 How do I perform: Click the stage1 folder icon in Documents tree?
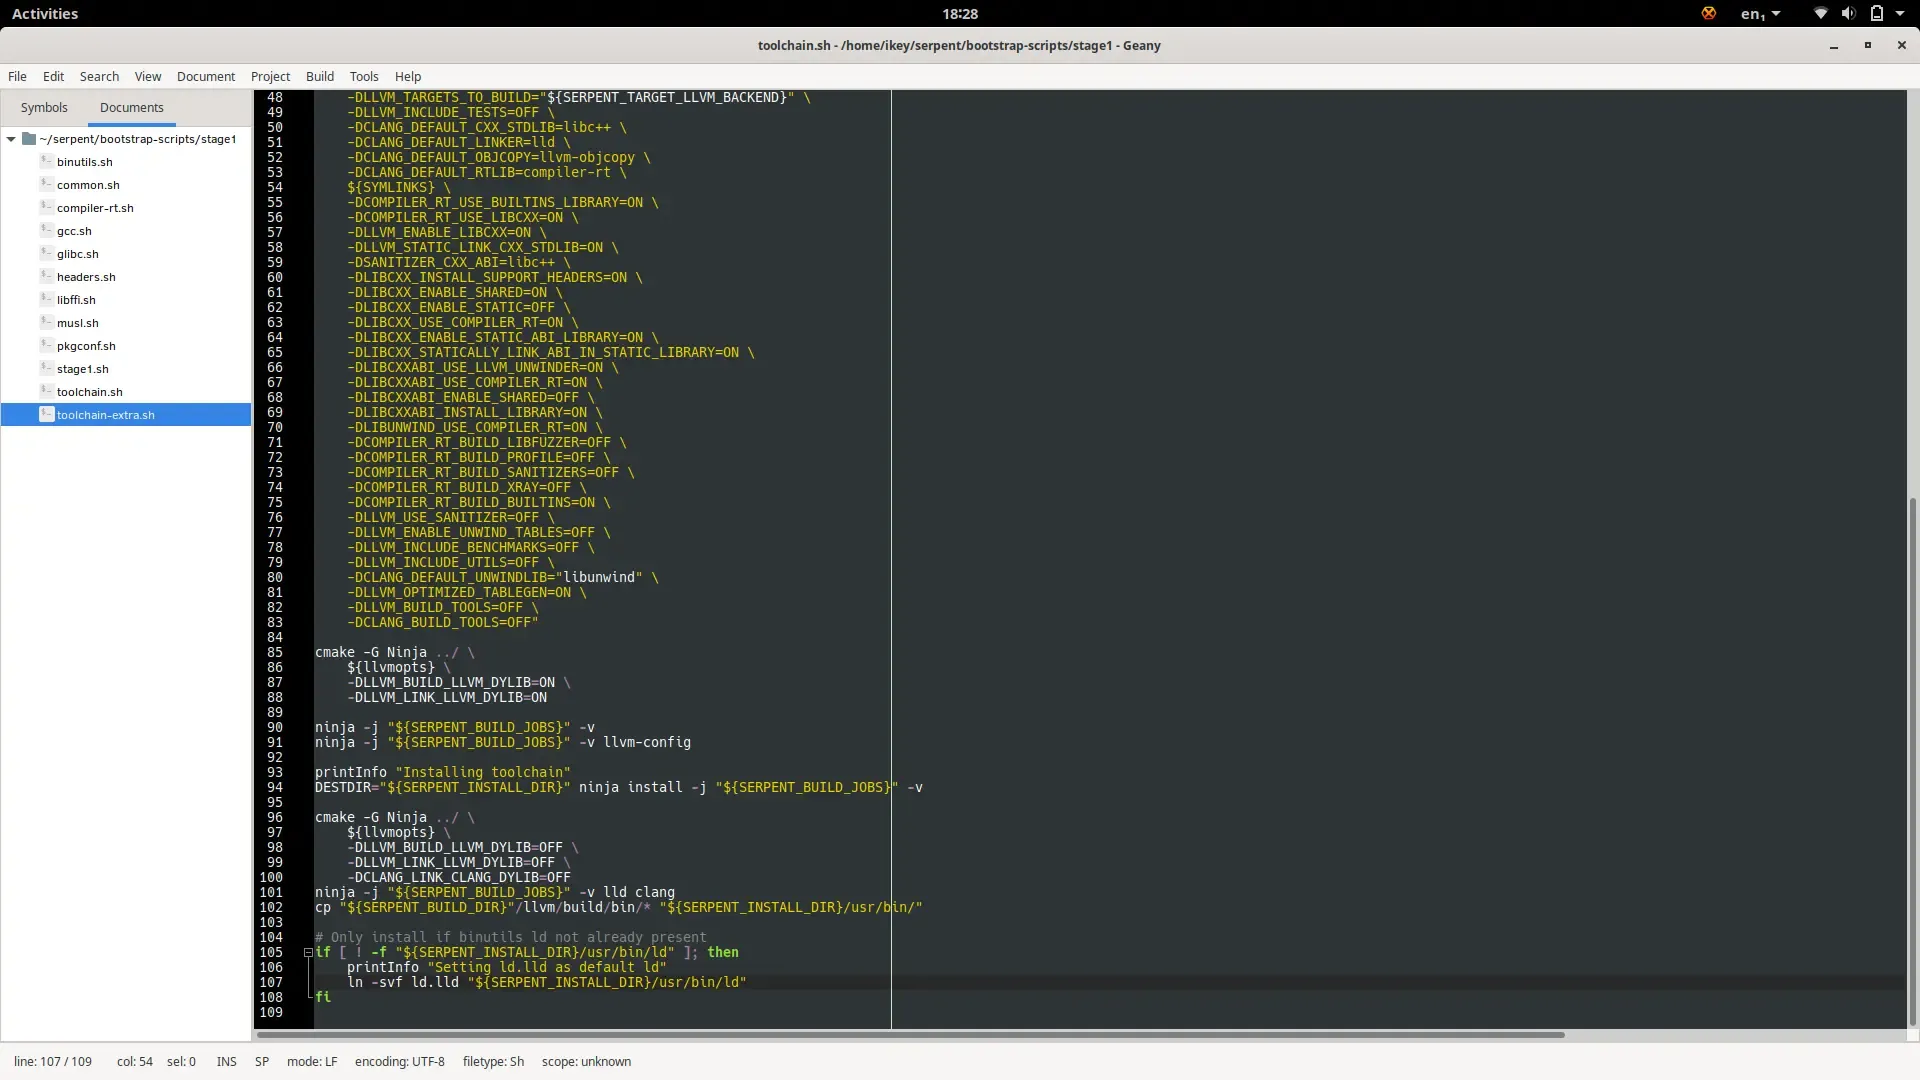tap(29, 139)
